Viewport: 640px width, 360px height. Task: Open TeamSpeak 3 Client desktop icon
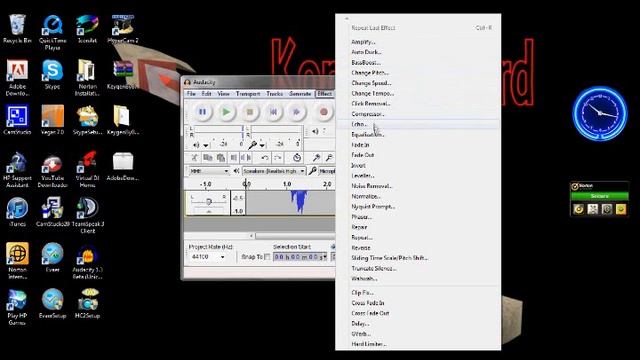[x=87, y=215]
